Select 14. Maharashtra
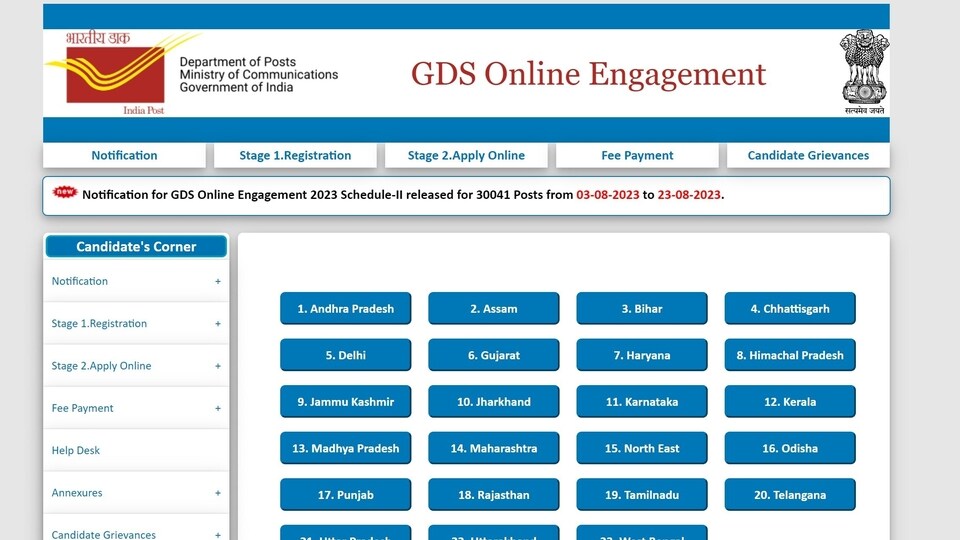 pos(493,448)
